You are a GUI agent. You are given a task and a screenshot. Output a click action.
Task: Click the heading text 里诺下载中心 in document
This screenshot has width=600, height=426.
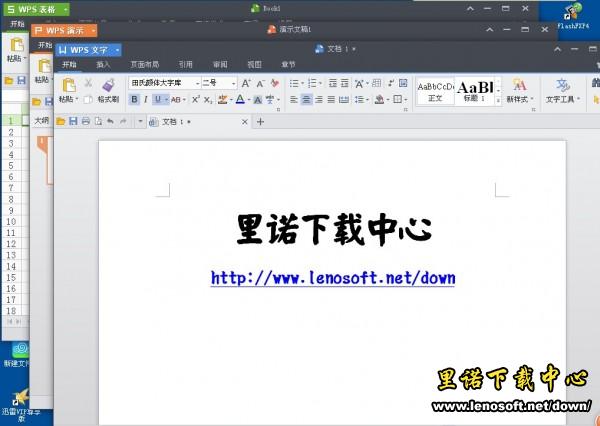[334, 230]
